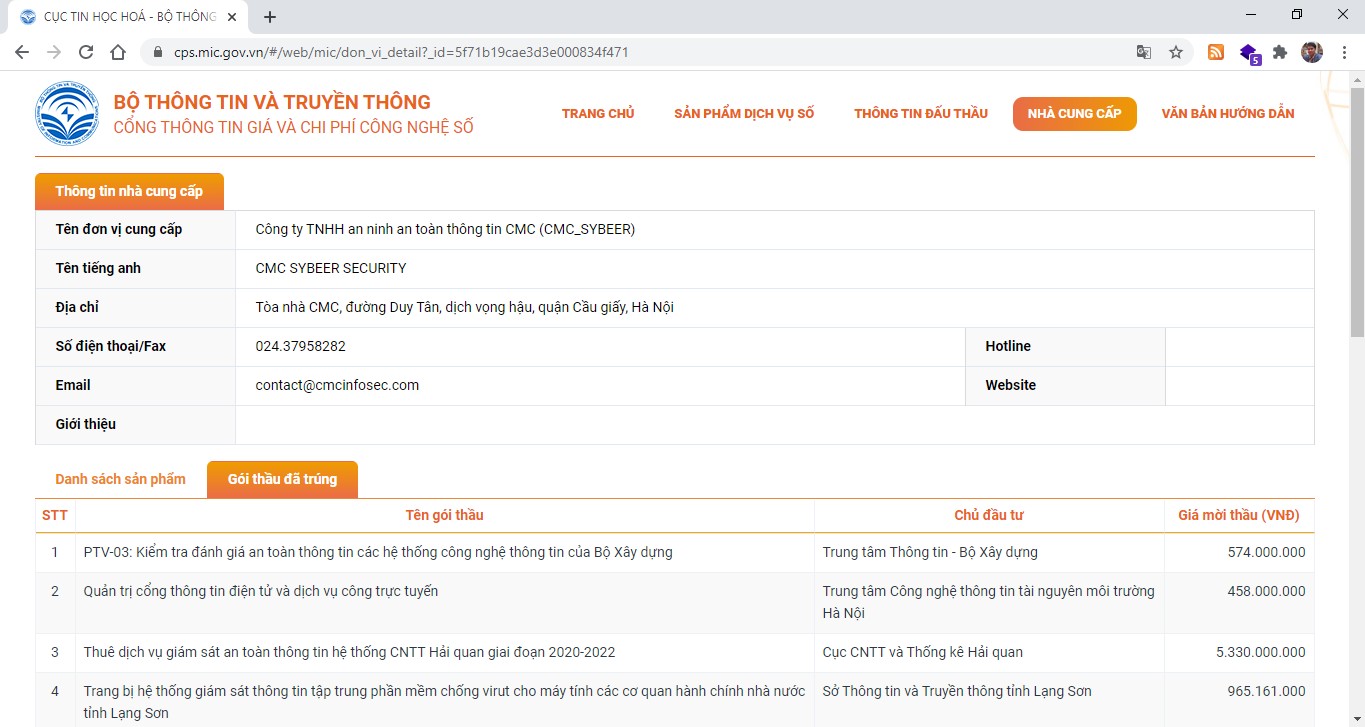Open VĂN BẢN HƯỚNG DẪN menu
1365x727 pixels.
click(1228, 113)
